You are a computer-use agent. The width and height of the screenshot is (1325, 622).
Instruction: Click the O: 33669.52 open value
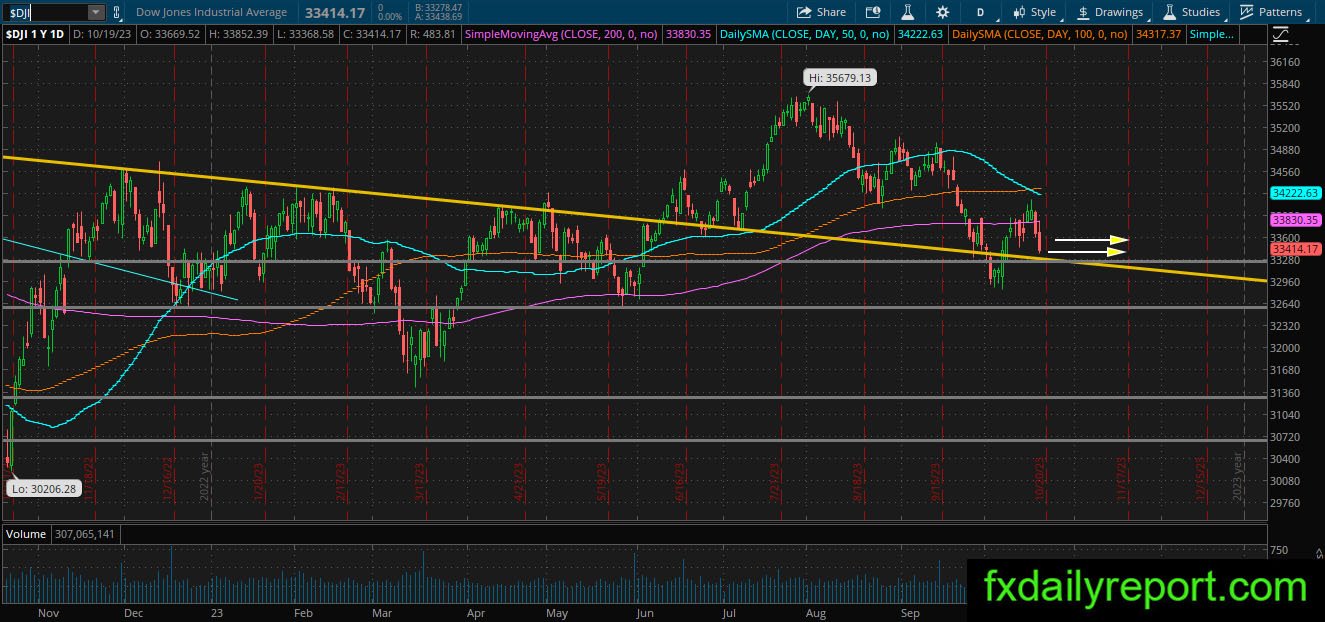pyautogui.click(x=172, y=34)
